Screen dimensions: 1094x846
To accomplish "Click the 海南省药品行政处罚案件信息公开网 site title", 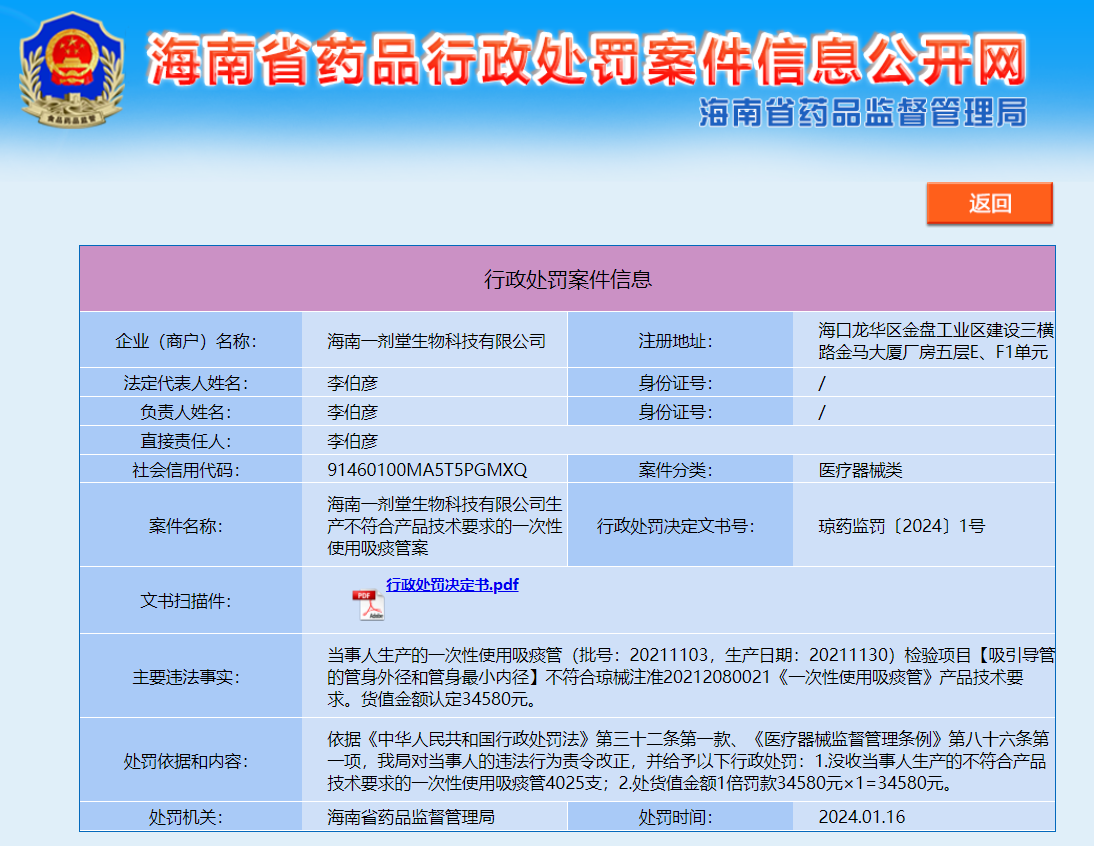I will pos(587,59).
